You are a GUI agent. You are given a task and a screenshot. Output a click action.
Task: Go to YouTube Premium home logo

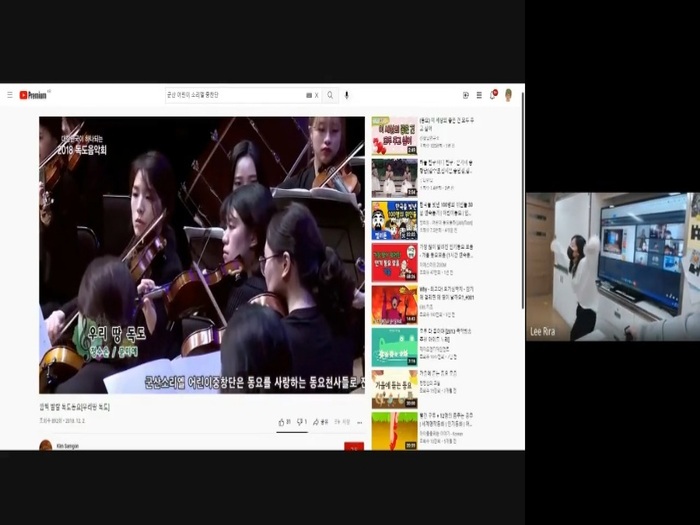point(33,95)
